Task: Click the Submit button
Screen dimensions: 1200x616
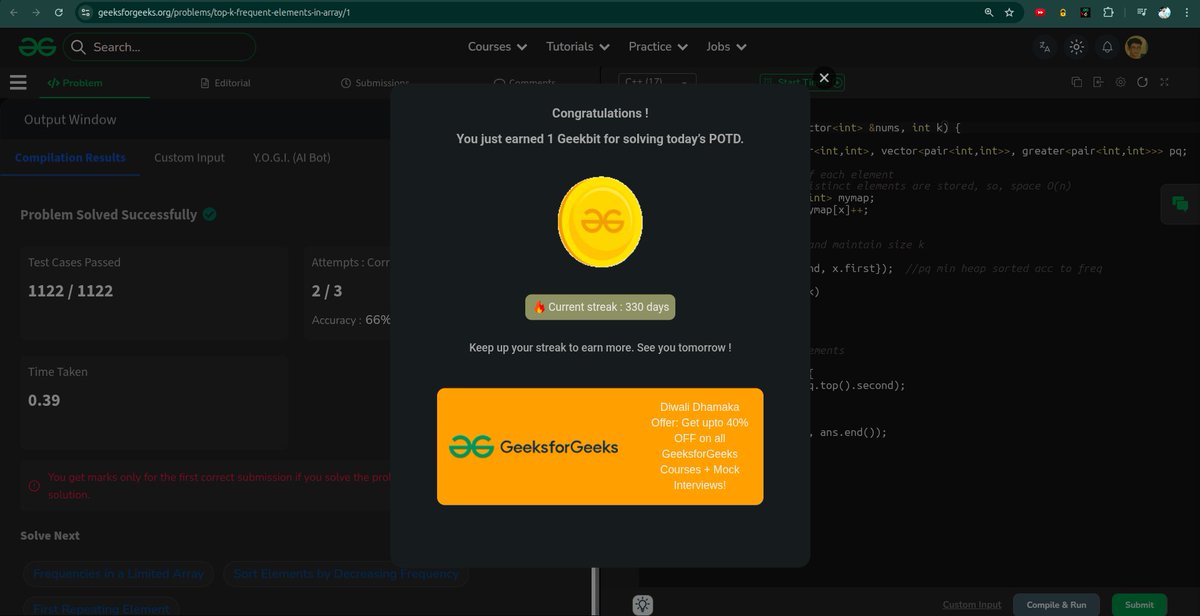Action: (x=1139, y=605)
